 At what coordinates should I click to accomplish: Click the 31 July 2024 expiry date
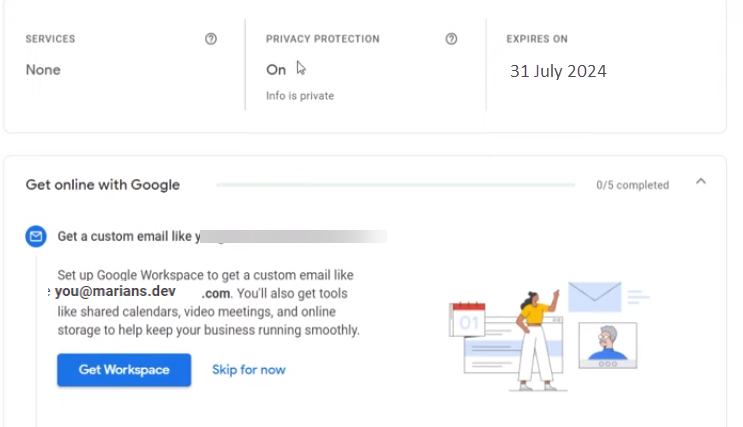click(558, 71)
